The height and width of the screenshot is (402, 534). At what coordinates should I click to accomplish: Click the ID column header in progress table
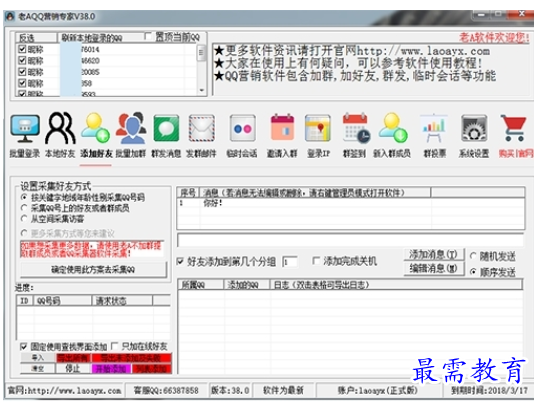pyautogui.click(x=25, y=301)
